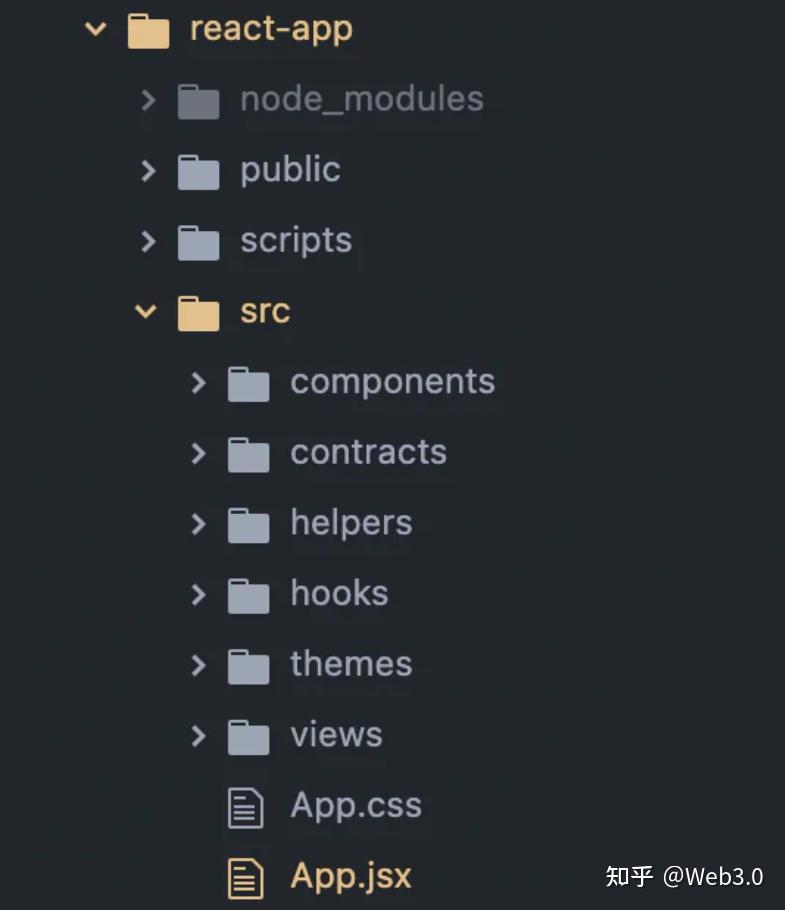Click the App.jsx file icon
This screenshot has height=910, width=785.
click(246, 878)
